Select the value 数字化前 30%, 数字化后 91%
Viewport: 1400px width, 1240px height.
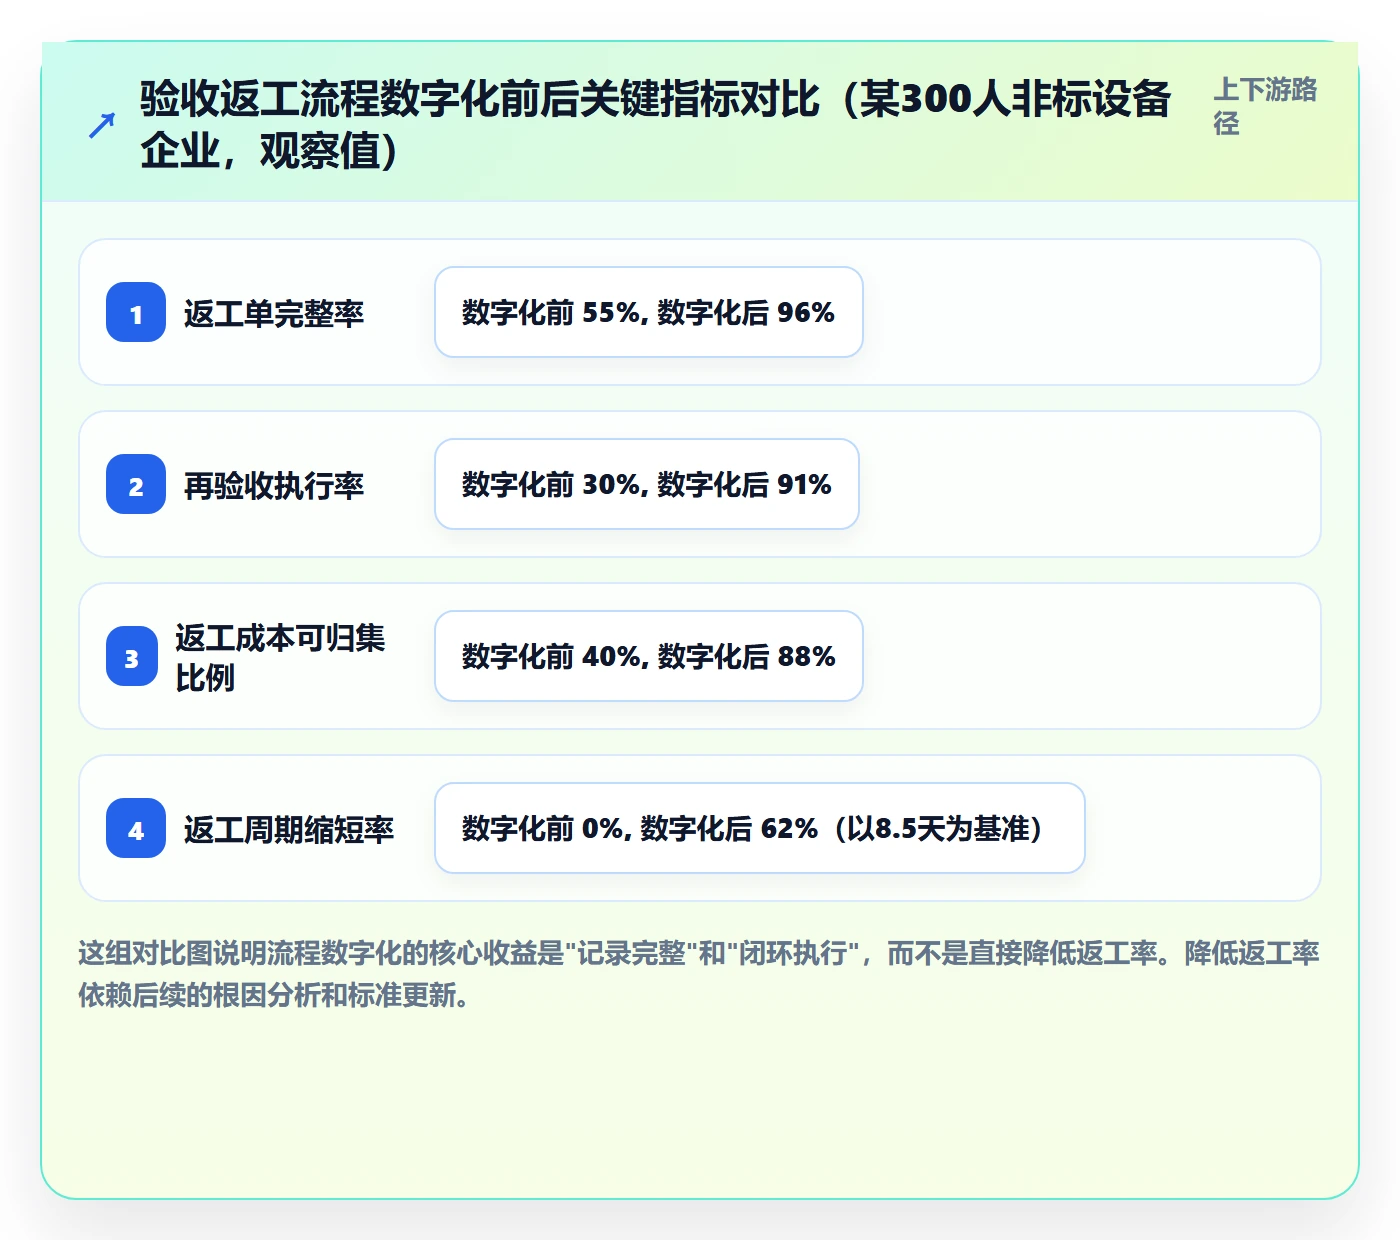pyautogui.click(x=647, y=484)
